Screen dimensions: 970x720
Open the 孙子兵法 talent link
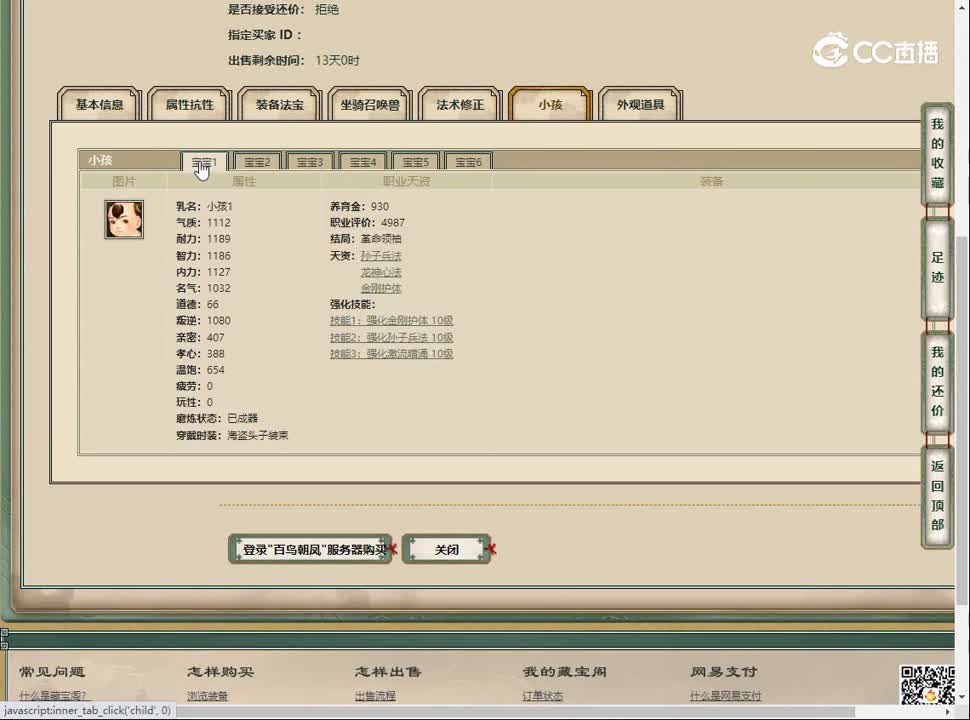[381, 255]
